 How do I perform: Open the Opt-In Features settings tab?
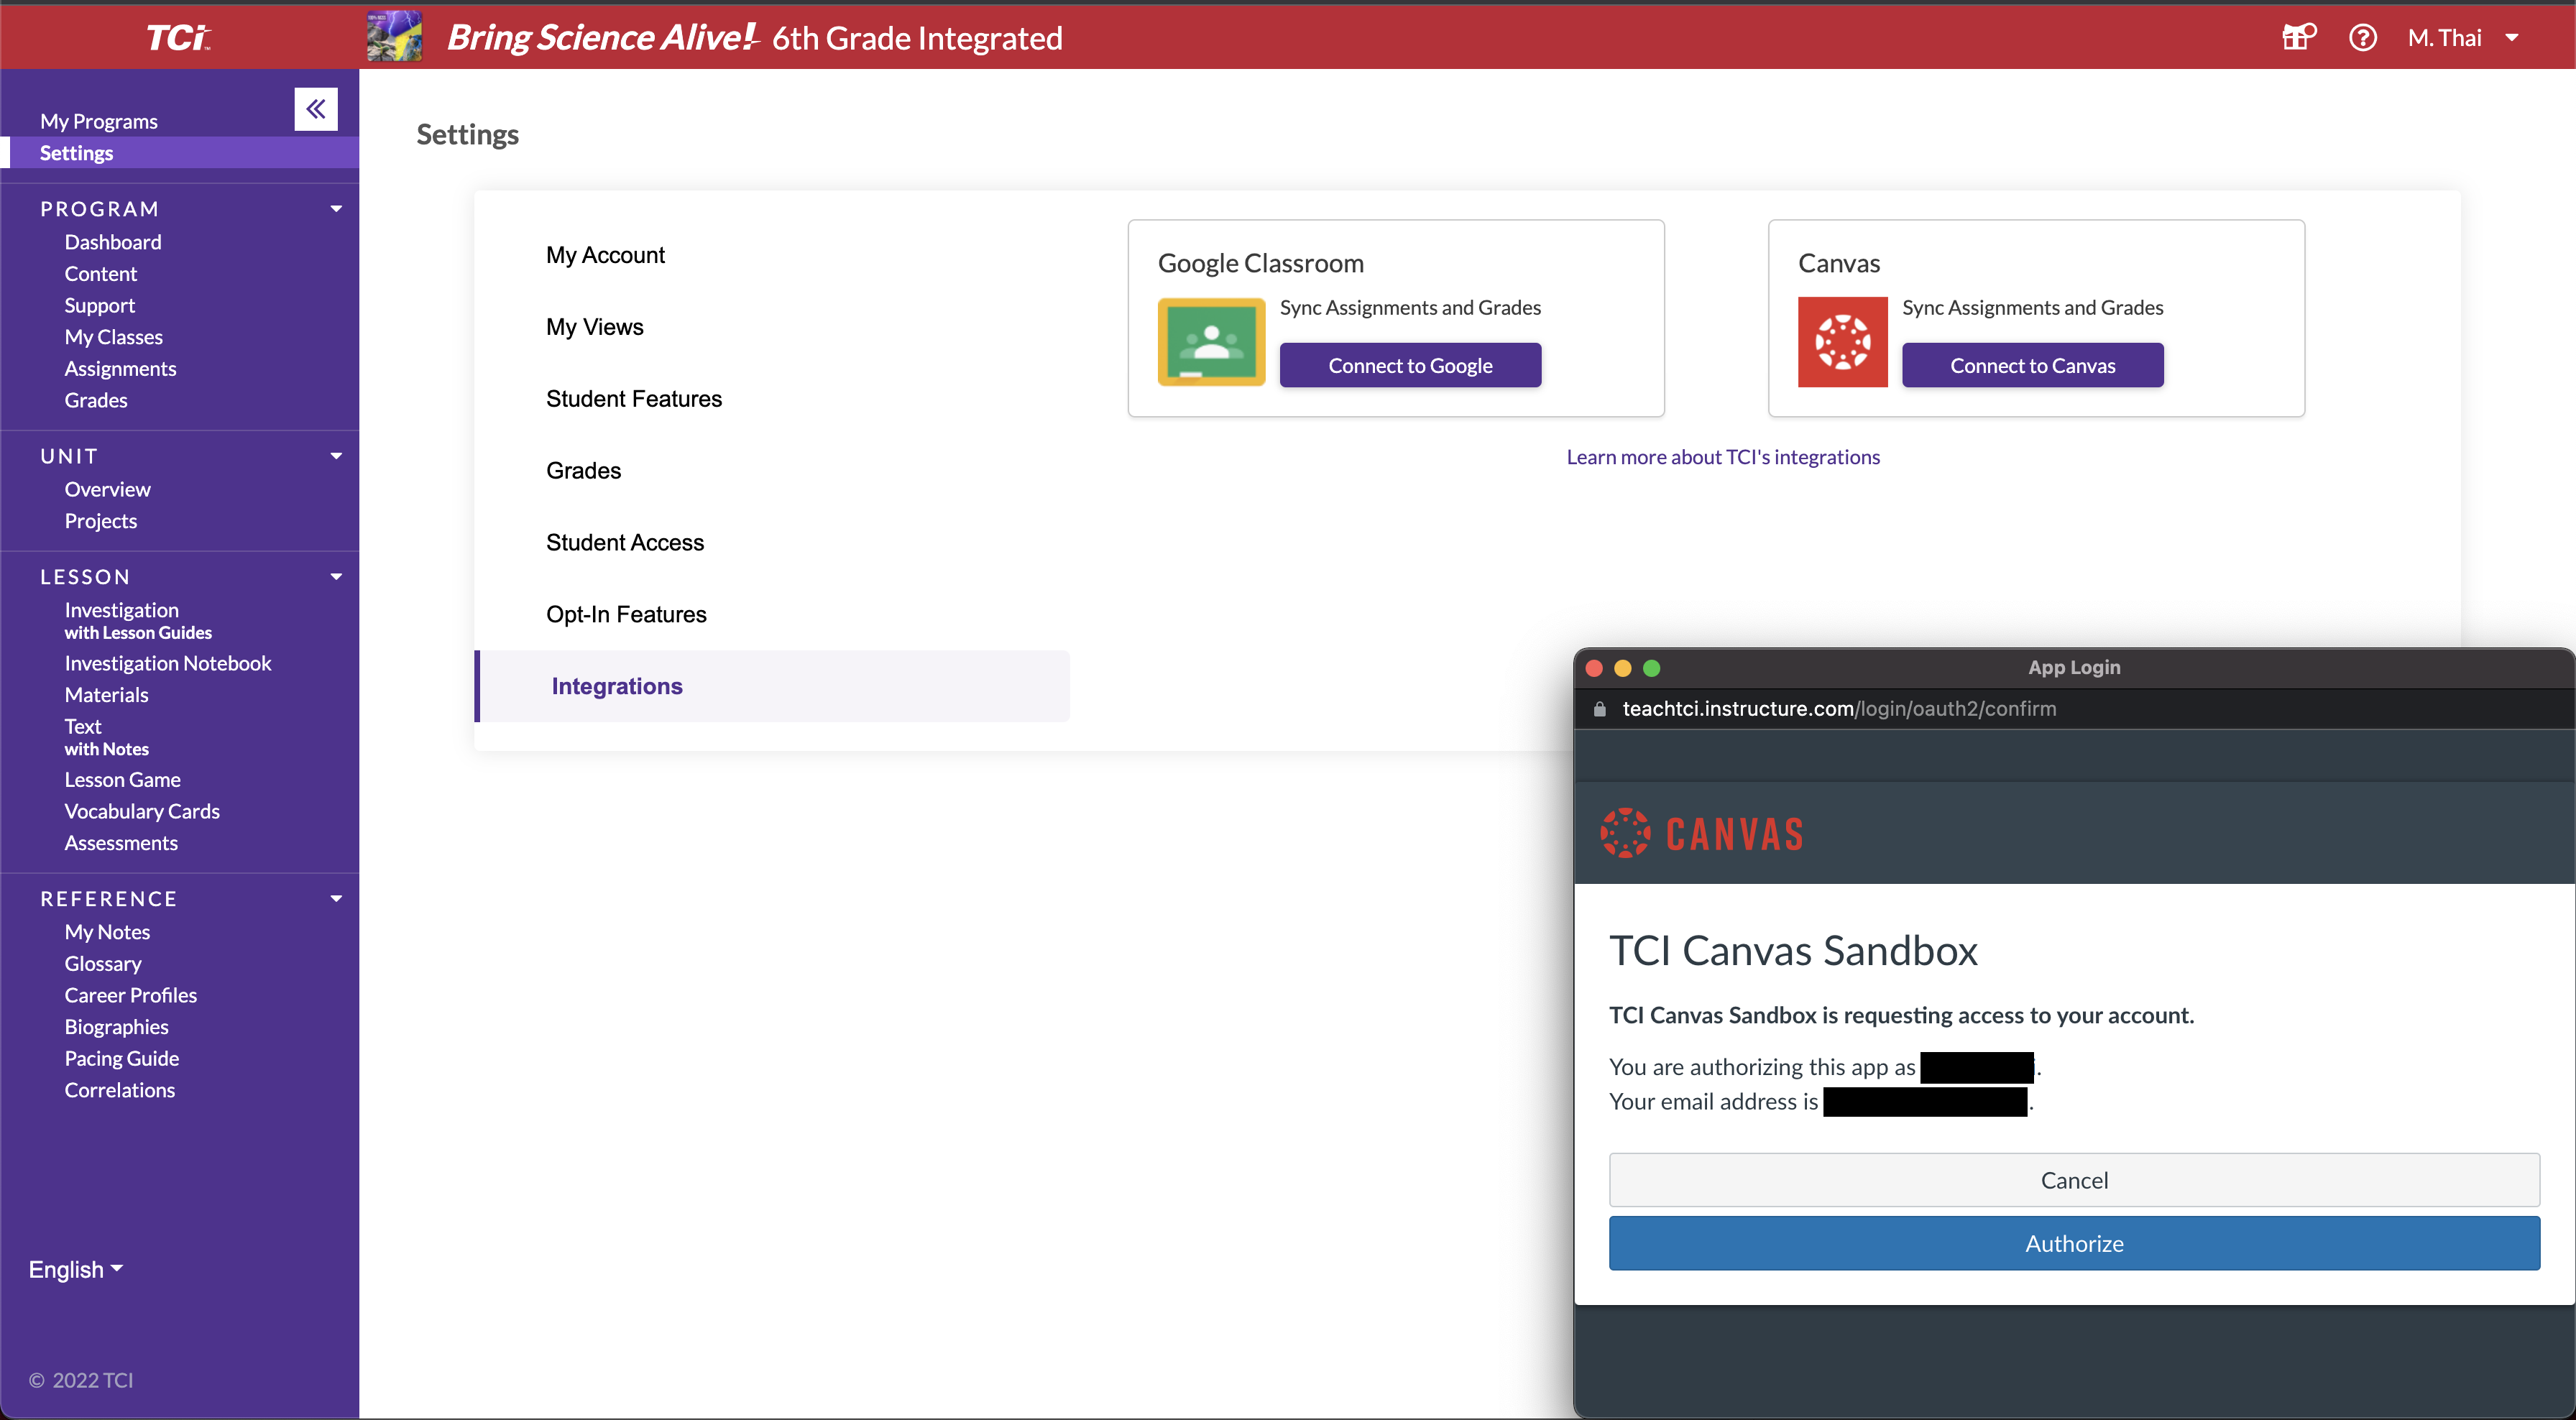pyautogui.click(x=626, y=614)
